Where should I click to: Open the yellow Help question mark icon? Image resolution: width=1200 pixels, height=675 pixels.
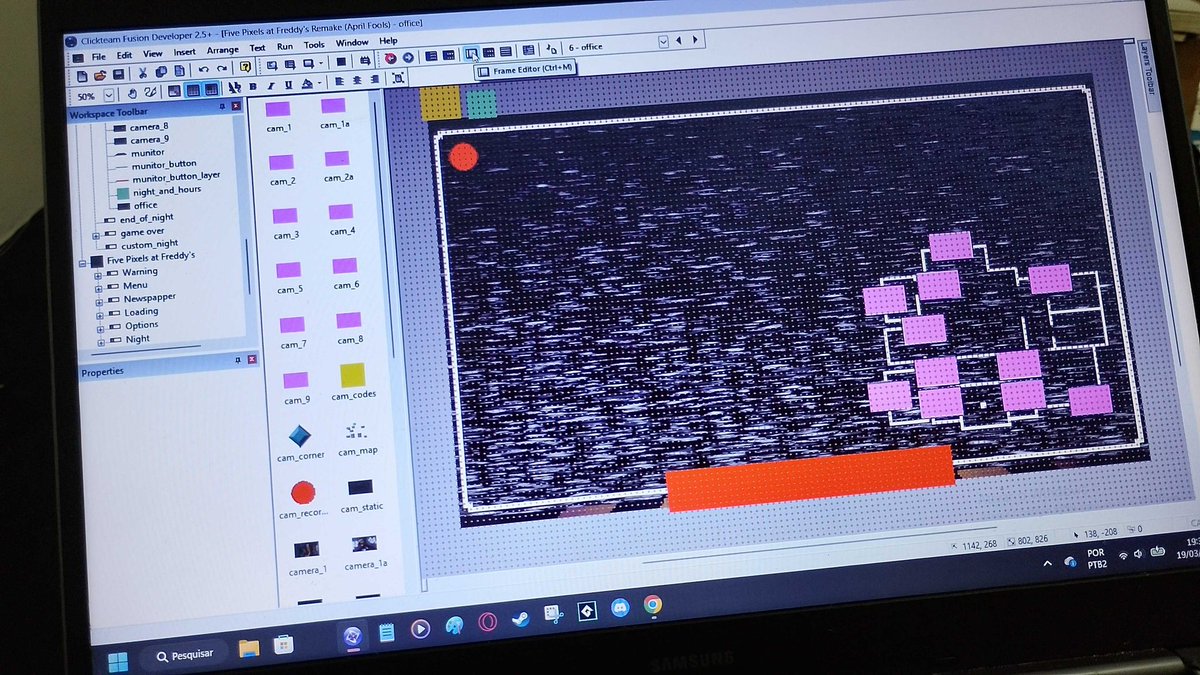pos(245,66)
